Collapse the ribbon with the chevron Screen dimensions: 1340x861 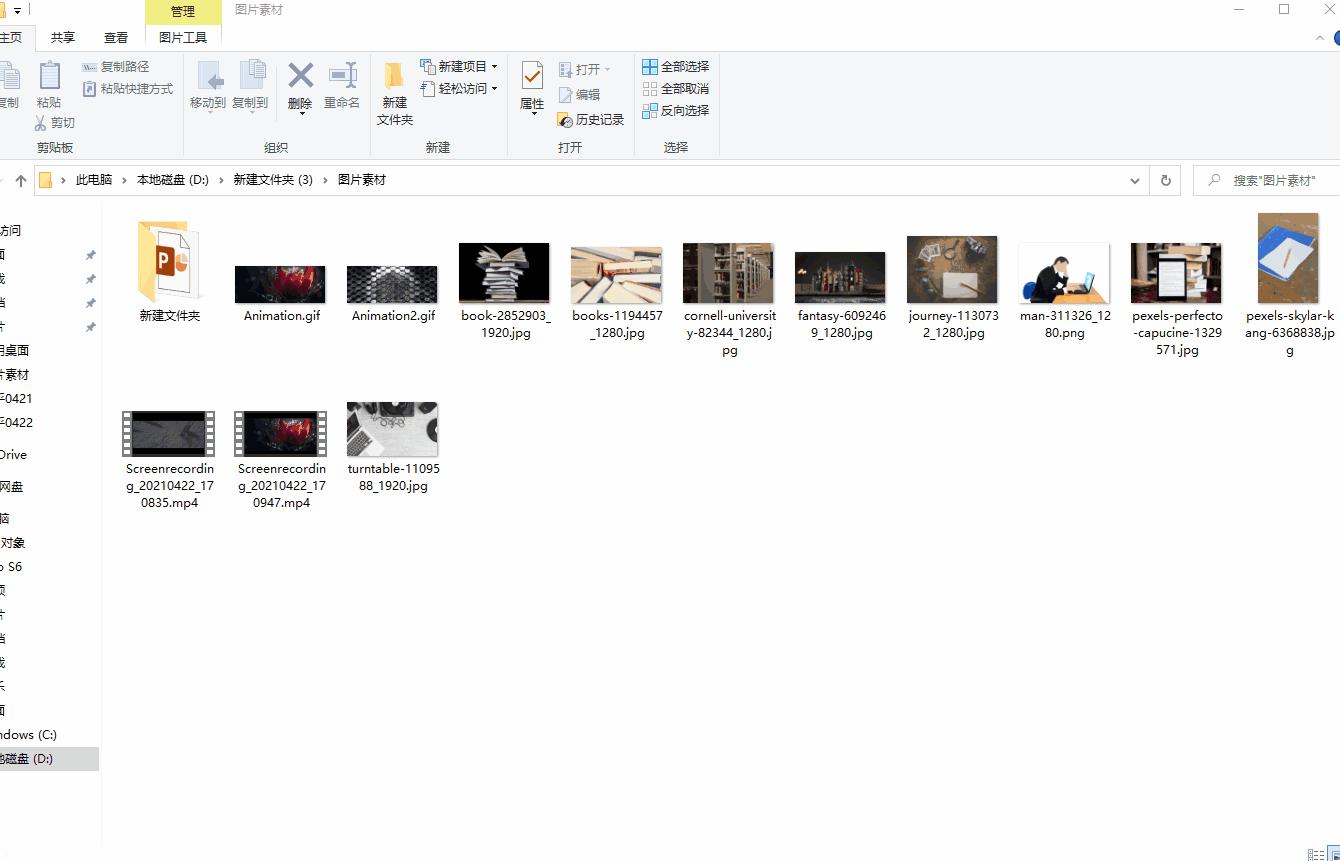coord(1319,38)
